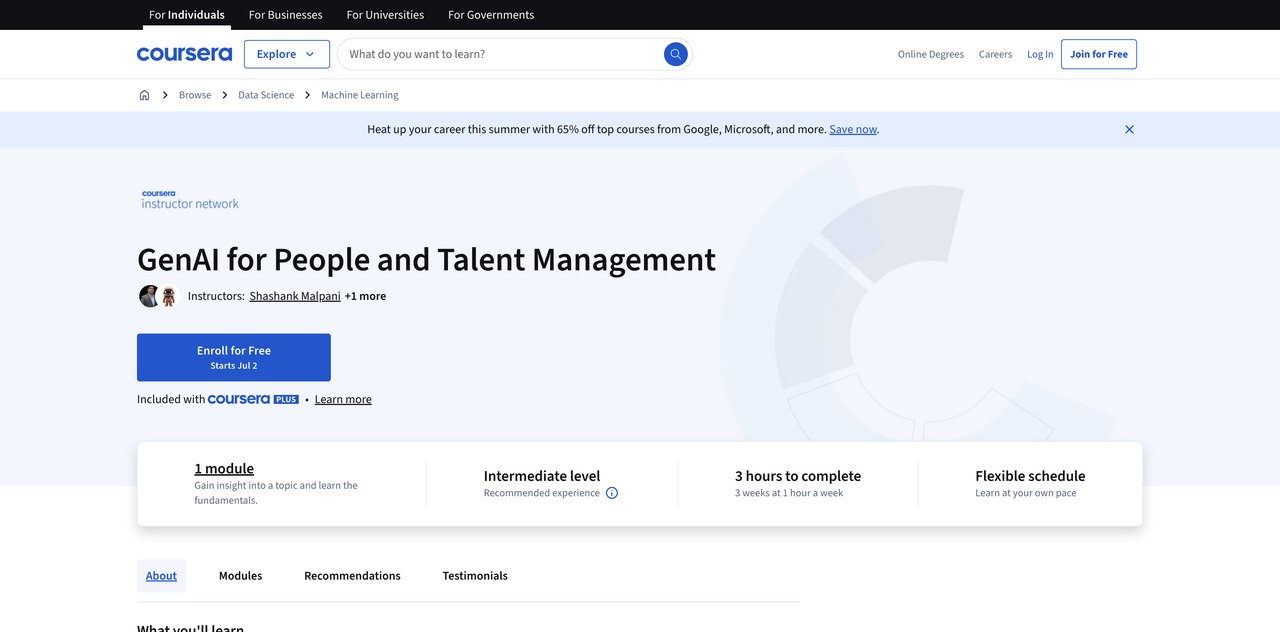Click the Coursera Plus badge
Viewport: 1280px width, 632px height.
(253, 399)
